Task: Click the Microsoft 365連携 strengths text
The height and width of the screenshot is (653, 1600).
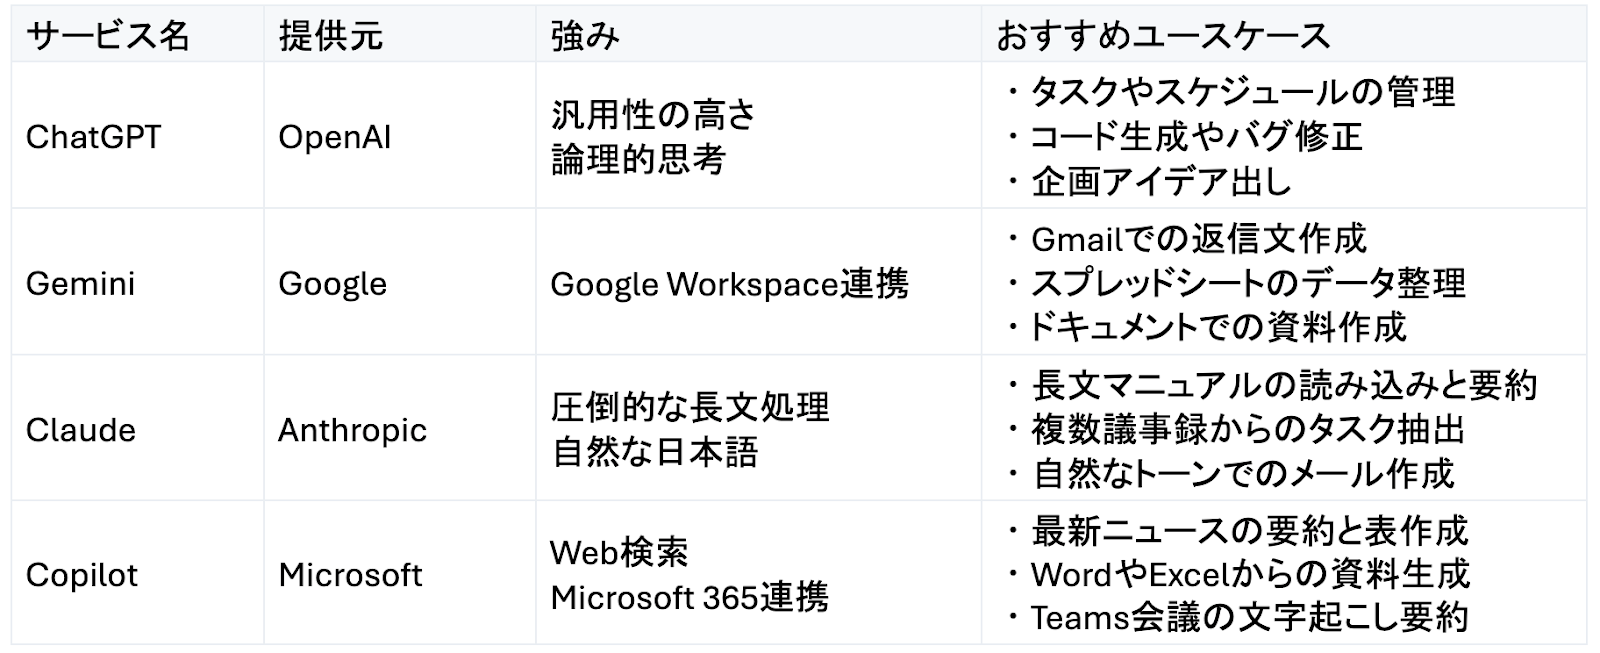Action: [689, 598]
